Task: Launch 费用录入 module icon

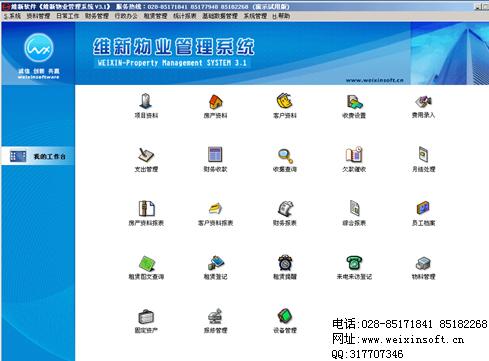Action: [423, 101]
